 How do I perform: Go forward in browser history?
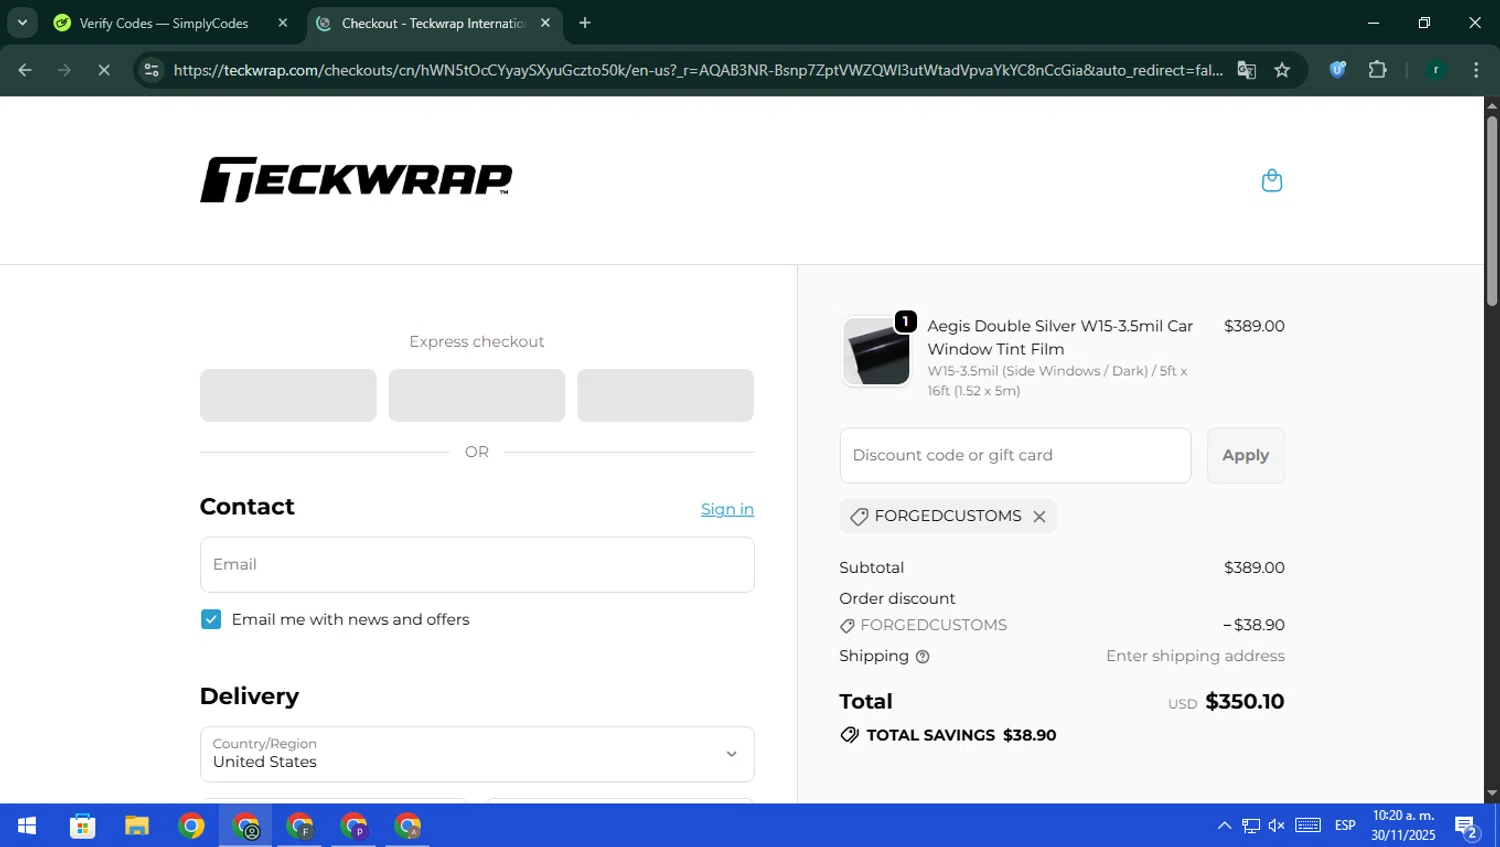click(x=64, y=70)
